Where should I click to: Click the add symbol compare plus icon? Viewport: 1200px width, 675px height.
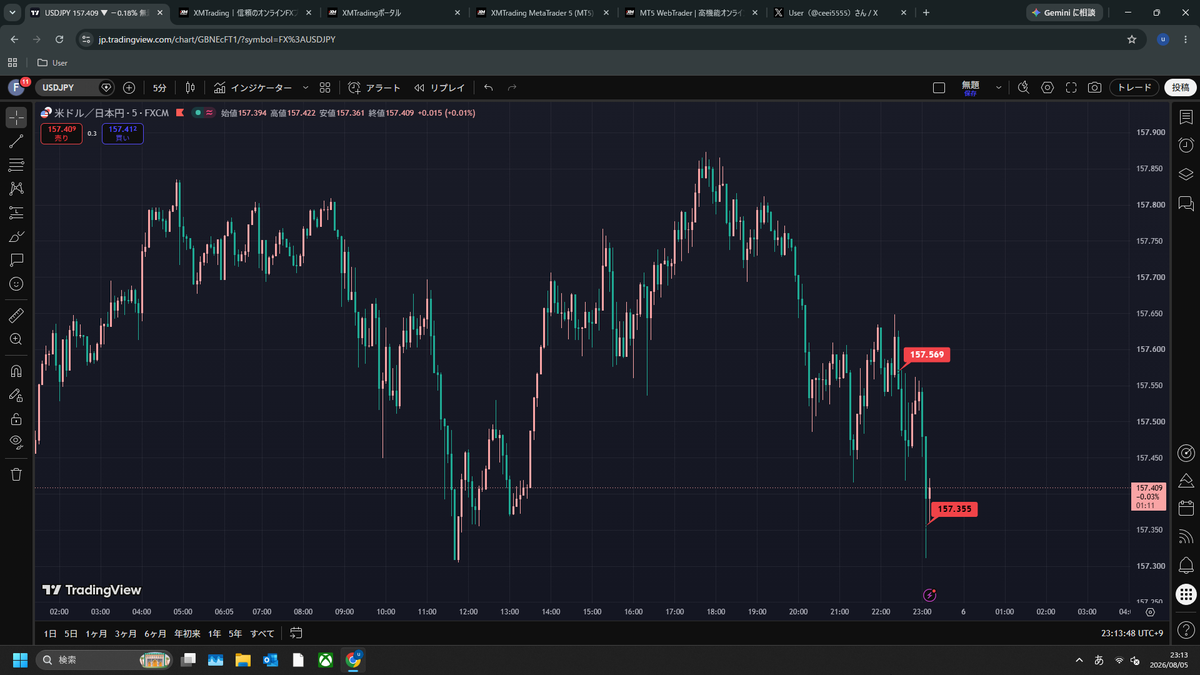(x=129, y=88)
